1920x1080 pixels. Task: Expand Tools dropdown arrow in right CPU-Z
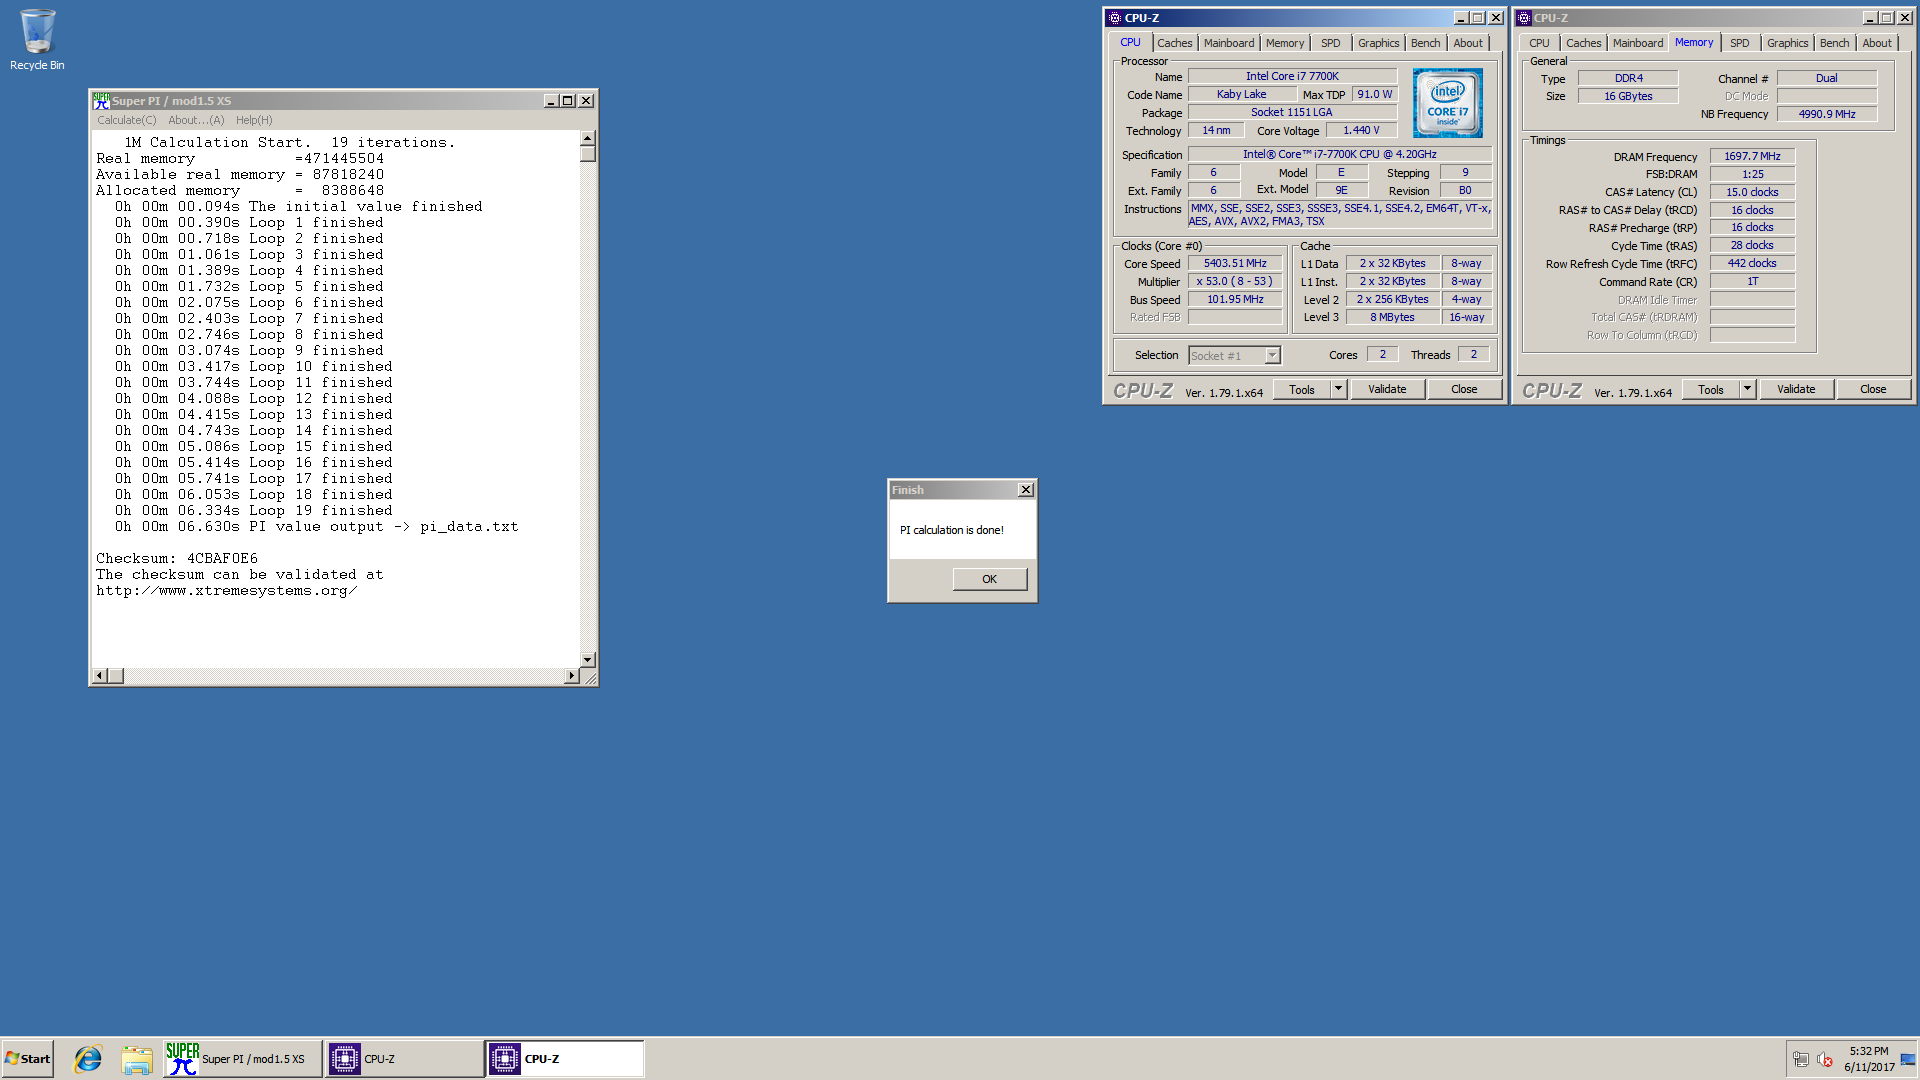point(1747,390)
